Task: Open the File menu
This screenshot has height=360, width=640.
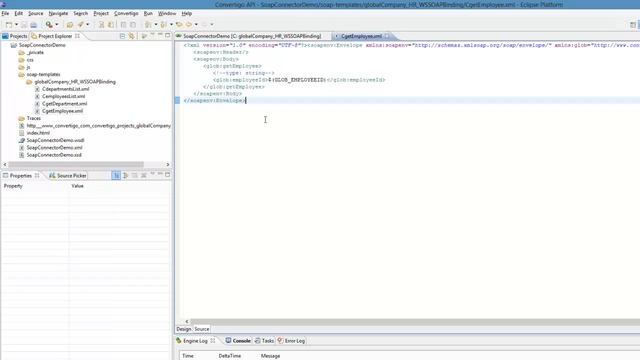Action: tap(5, 13)
